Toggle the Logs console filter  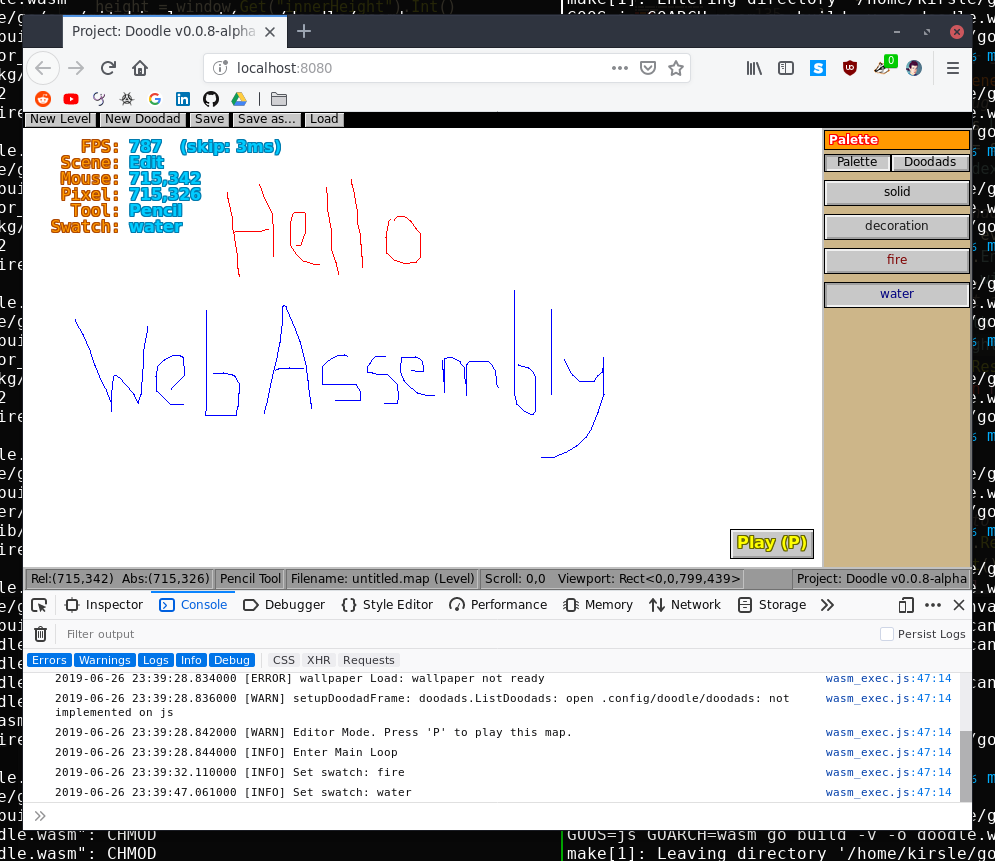coord(155,660)
